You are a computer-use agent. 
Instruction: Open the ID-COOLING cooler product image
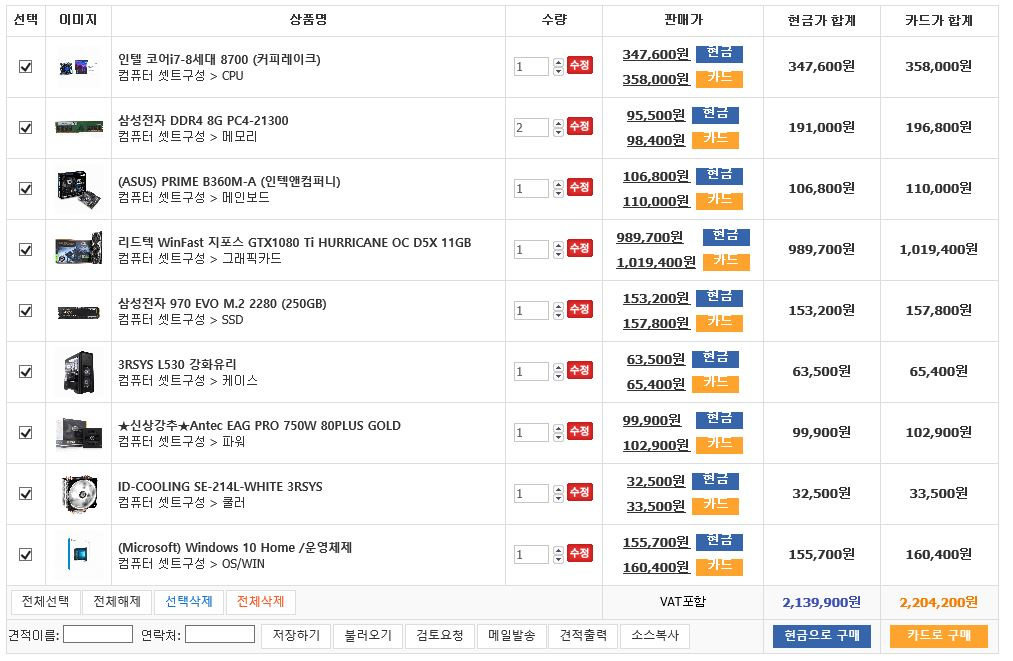tap(77, 493)
